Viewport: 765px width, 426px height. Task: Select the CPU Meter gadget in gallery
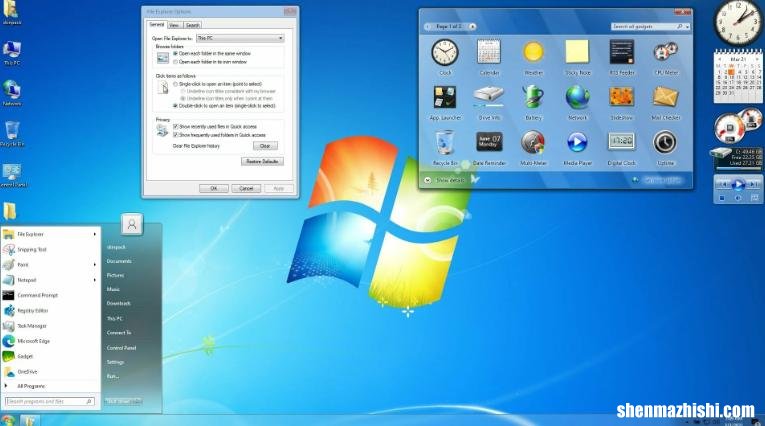pos(666,52)
